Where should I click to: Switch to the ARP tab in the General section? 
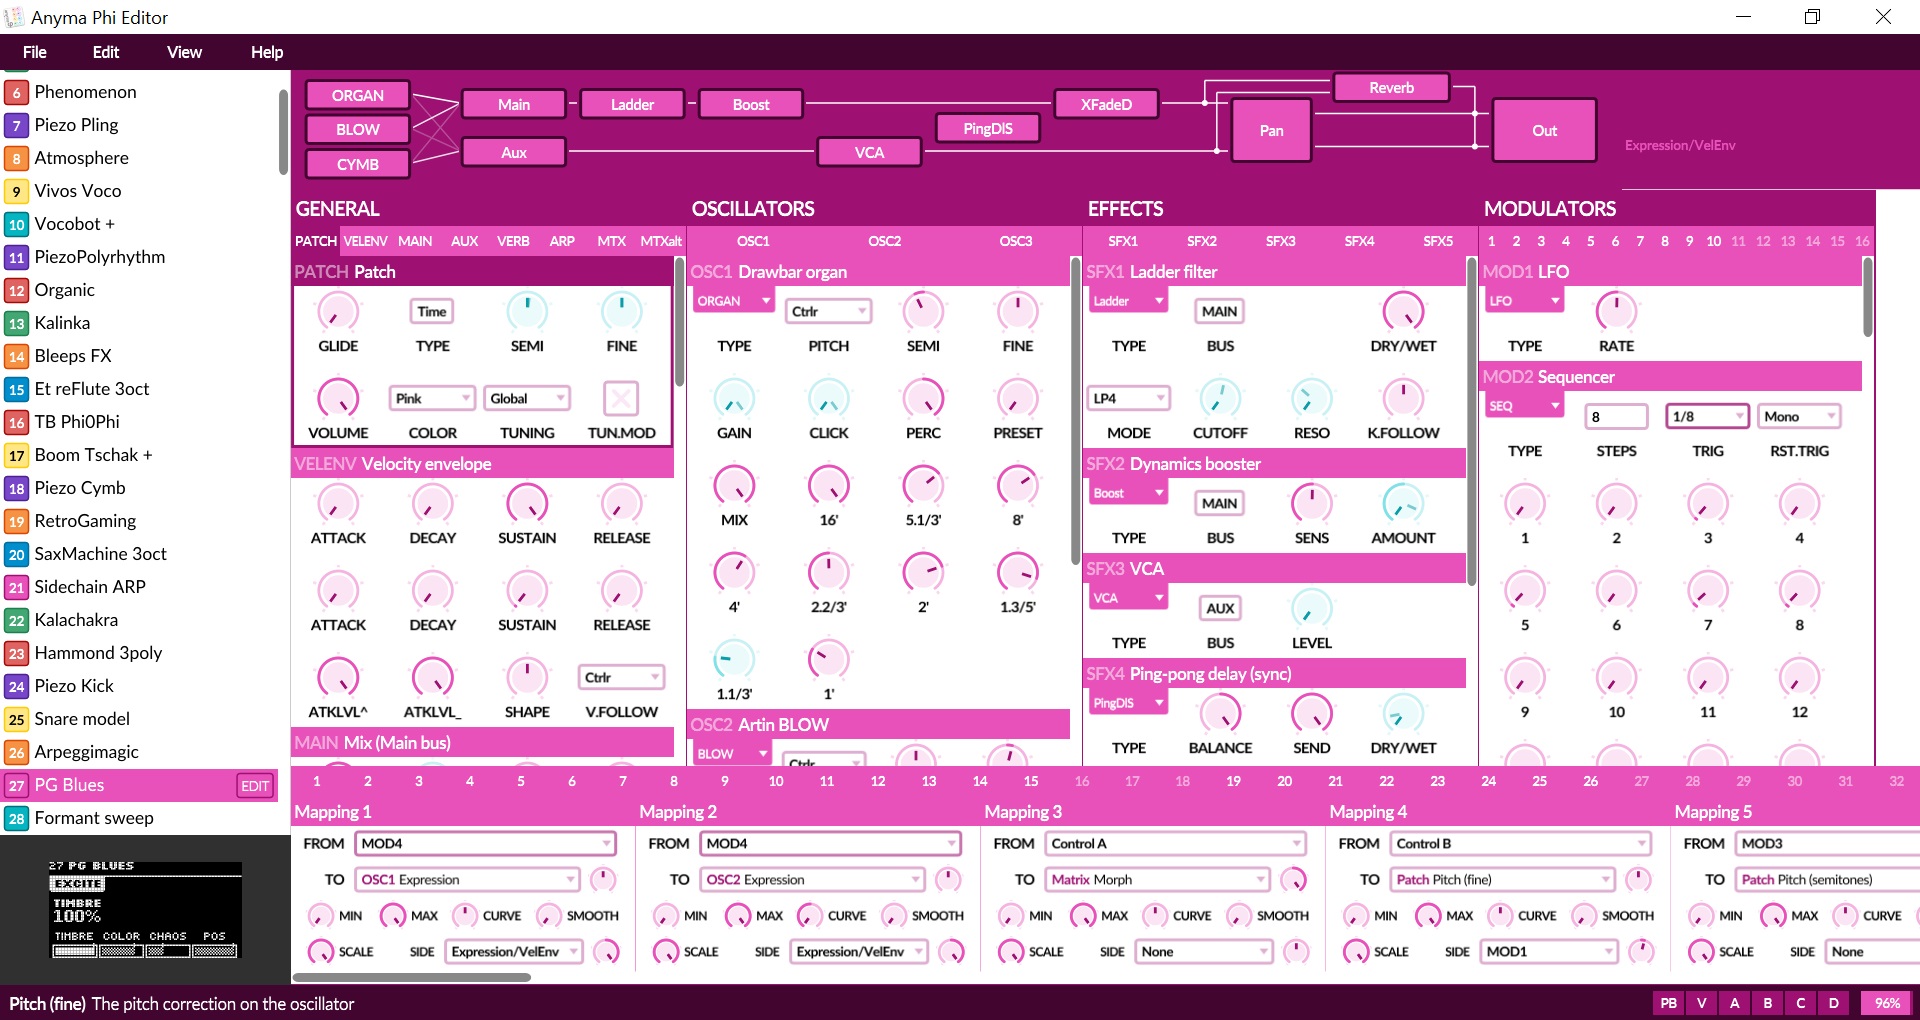coord(562,241)
